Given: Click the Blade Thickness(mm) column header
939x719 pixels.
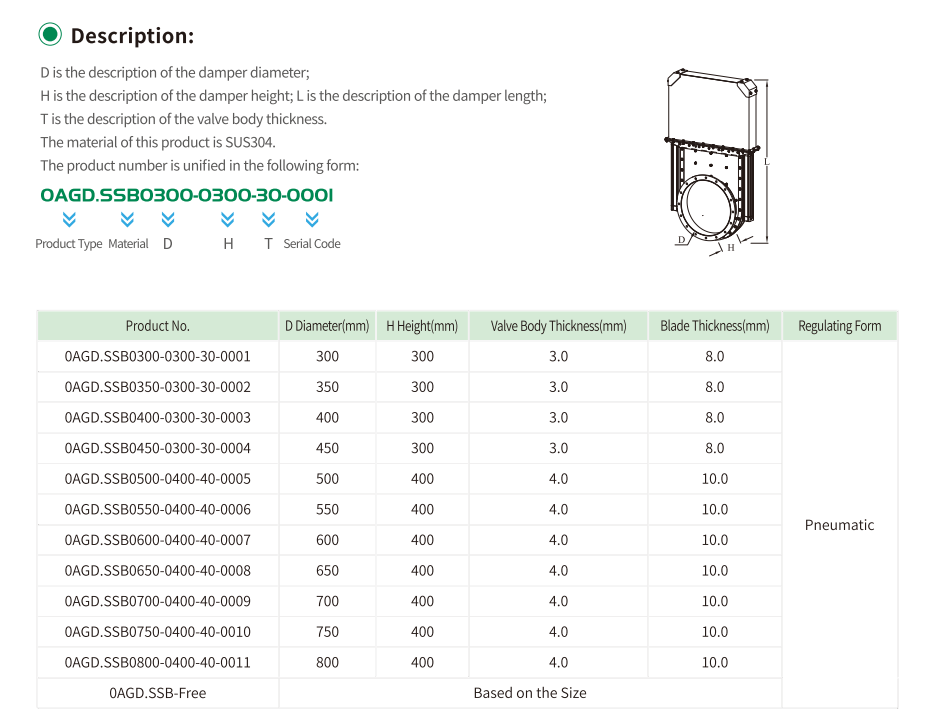Looking at the screenshot, I should click(714, 326).
